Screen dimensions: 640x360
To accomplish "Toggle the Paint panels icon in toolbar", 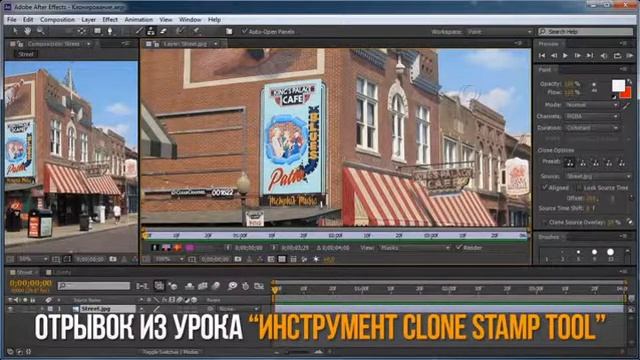I will [229, 31].
